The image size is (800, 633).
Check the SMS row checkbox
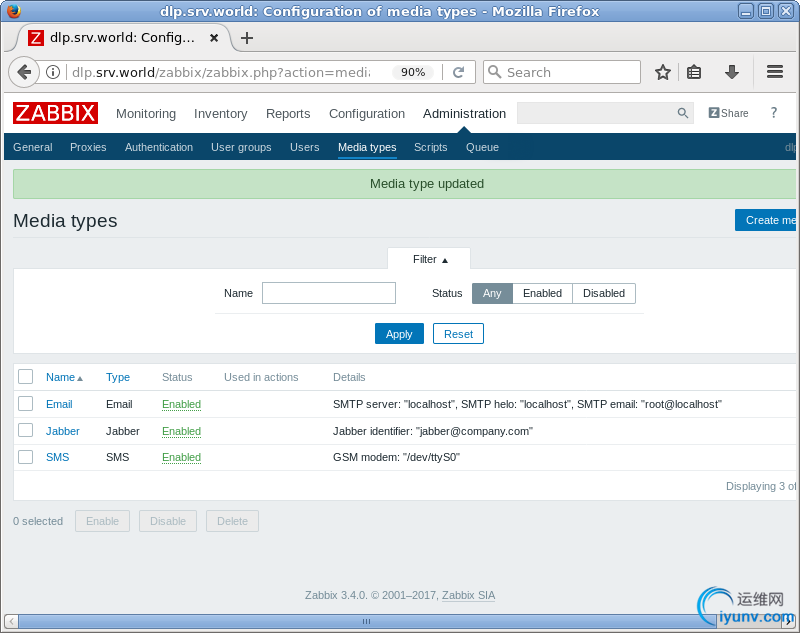[26, 457]
